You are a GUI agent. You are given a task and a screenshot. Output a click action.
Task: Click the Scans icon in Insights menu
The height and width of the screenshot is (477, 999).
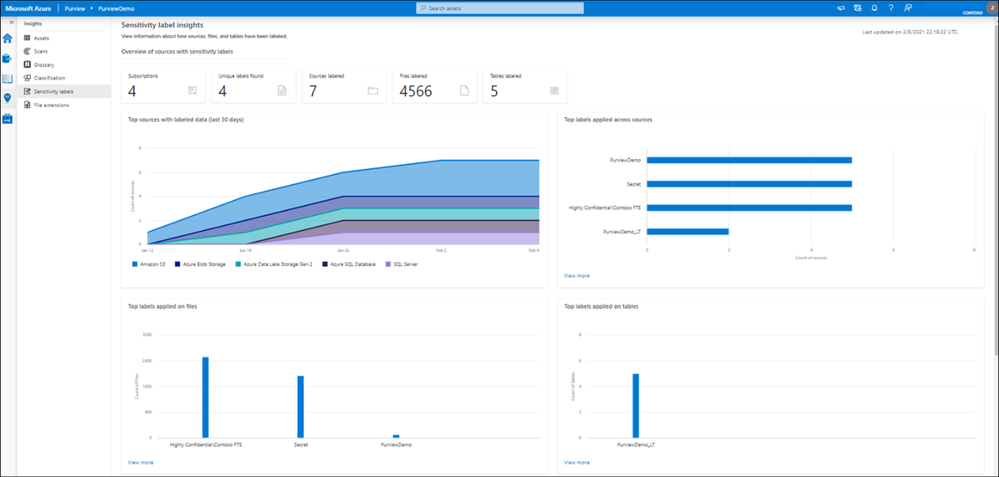click(27, 51)
